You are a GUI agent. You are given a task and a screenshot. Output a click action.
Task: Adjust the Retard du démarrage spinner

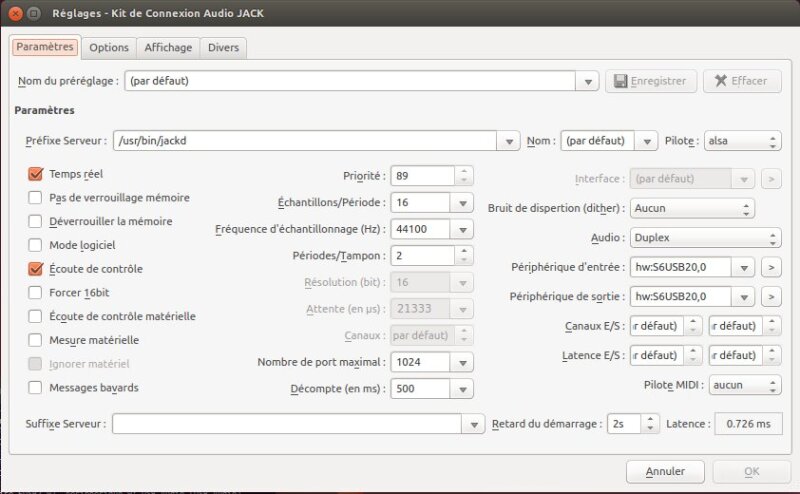pos(649,424)
